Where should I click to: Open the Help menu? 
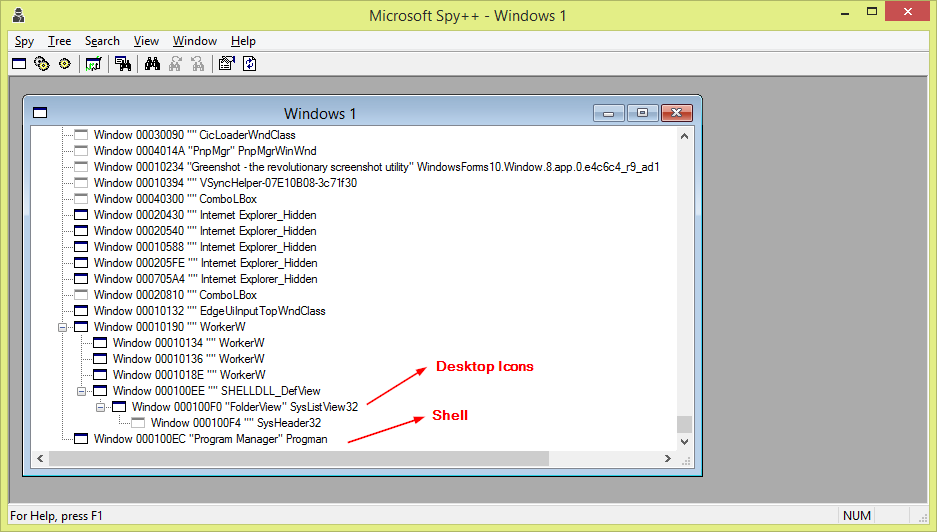tap(243, 41)
